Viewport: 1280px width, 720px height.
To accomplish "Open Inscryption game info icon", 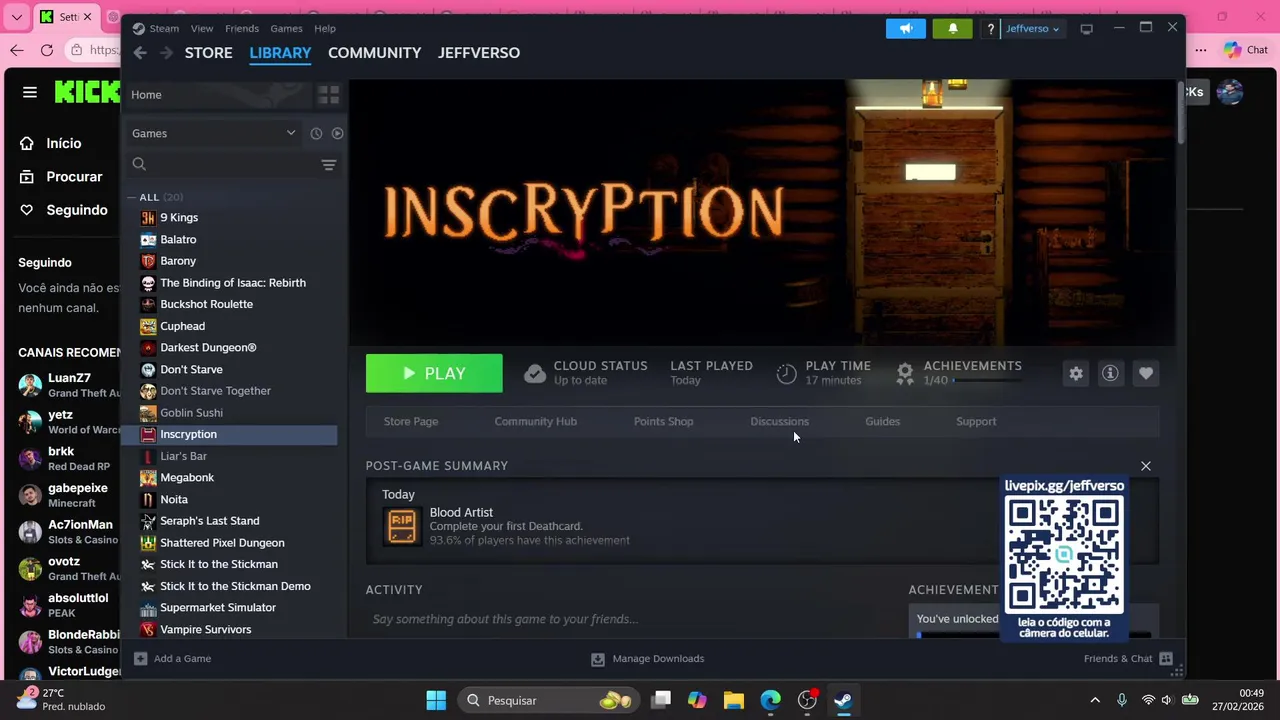I will pos(1110,373).
